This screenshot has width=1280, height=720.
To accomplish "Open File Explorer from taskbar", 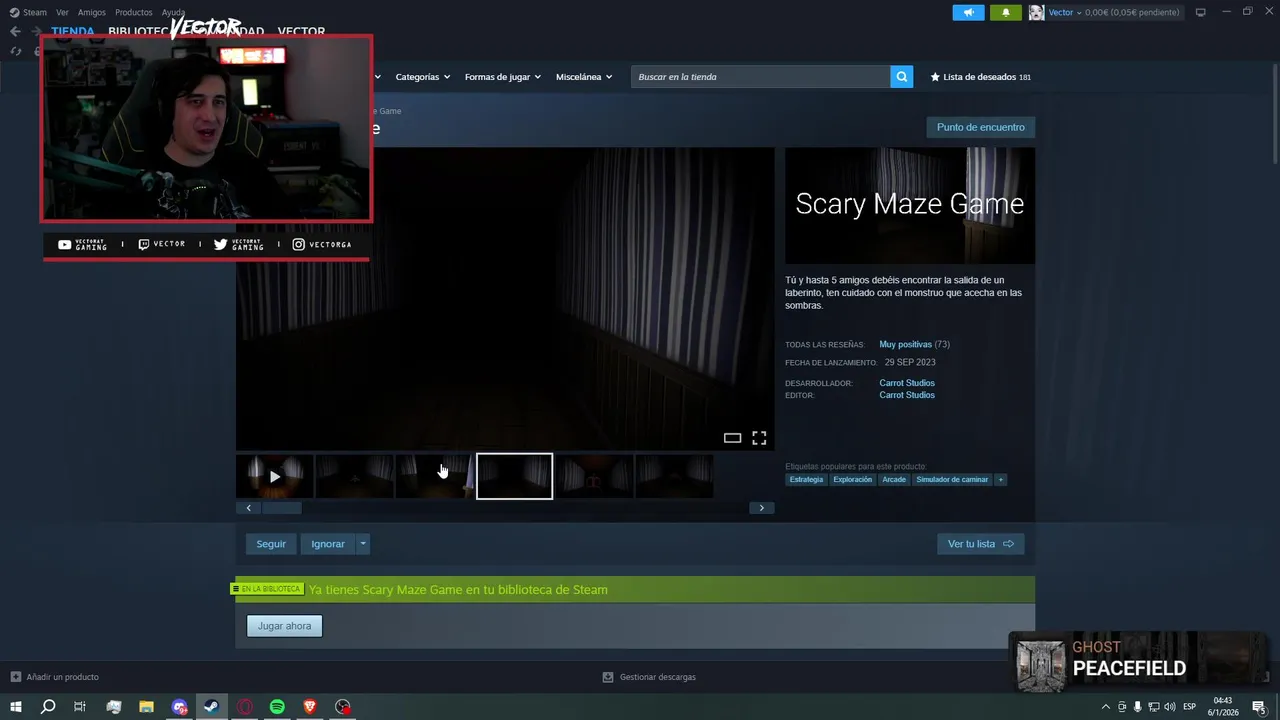I will click(146, 707).
